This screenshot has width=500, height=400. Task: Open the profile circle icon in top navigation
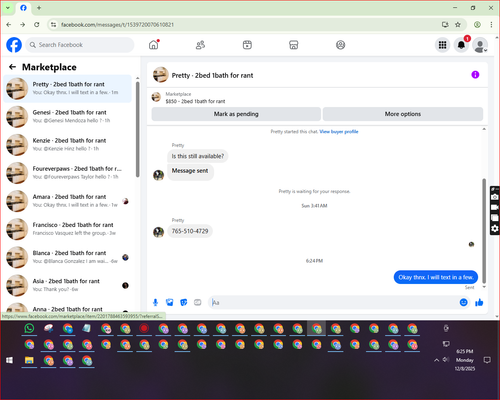340,45
